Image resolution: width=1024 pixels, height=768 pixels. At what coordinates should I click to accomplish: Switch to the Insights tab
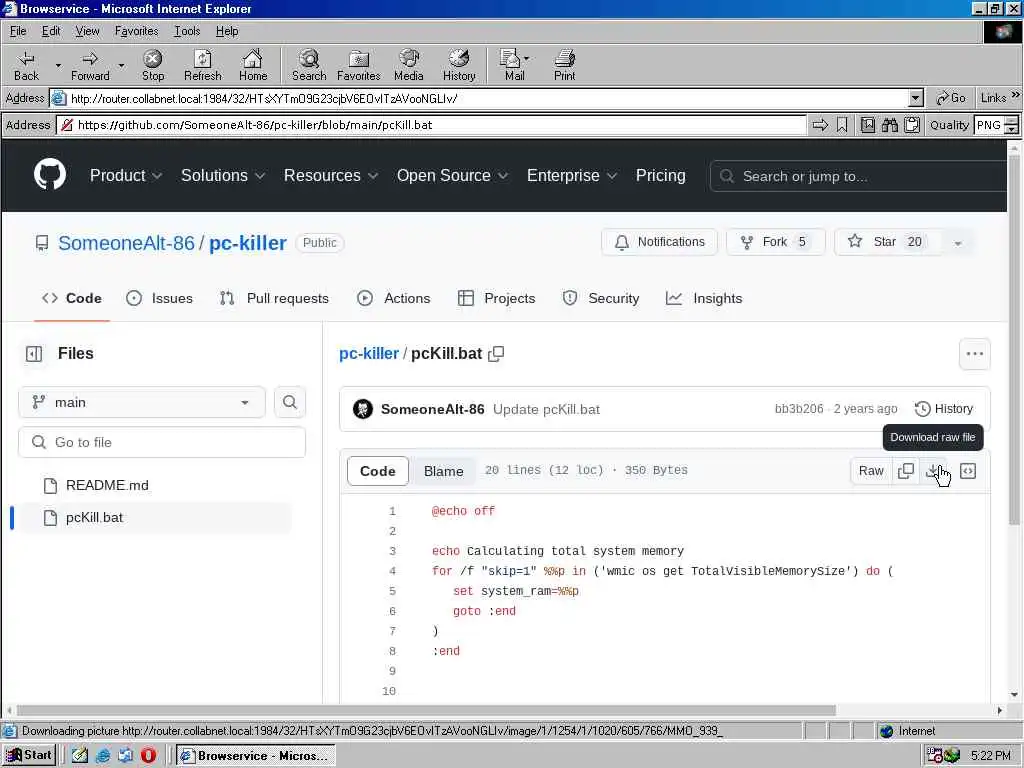(x=704, y=298)
